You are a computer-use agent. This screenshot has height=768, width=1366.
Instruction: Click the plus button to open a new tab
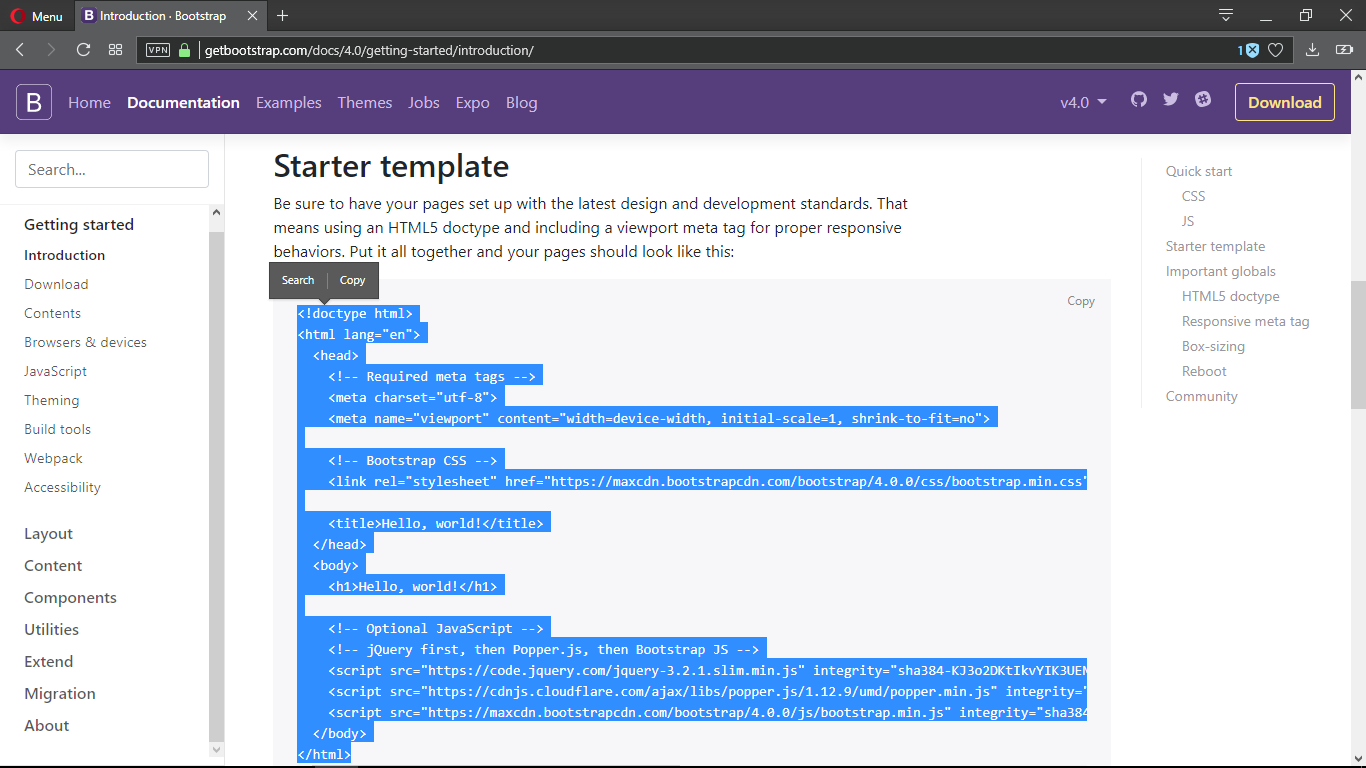click(281, 16)
